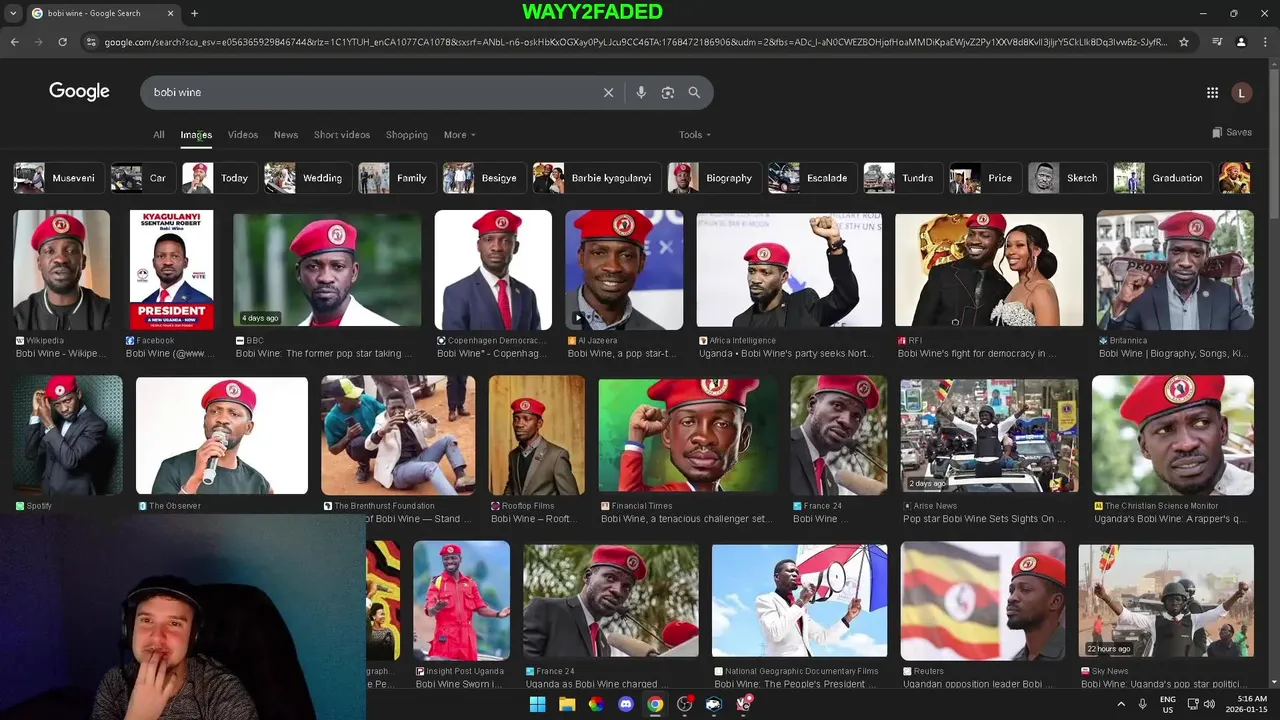Expand the More dropdown
Viewport: 1280px width, 720px height.
460,134
